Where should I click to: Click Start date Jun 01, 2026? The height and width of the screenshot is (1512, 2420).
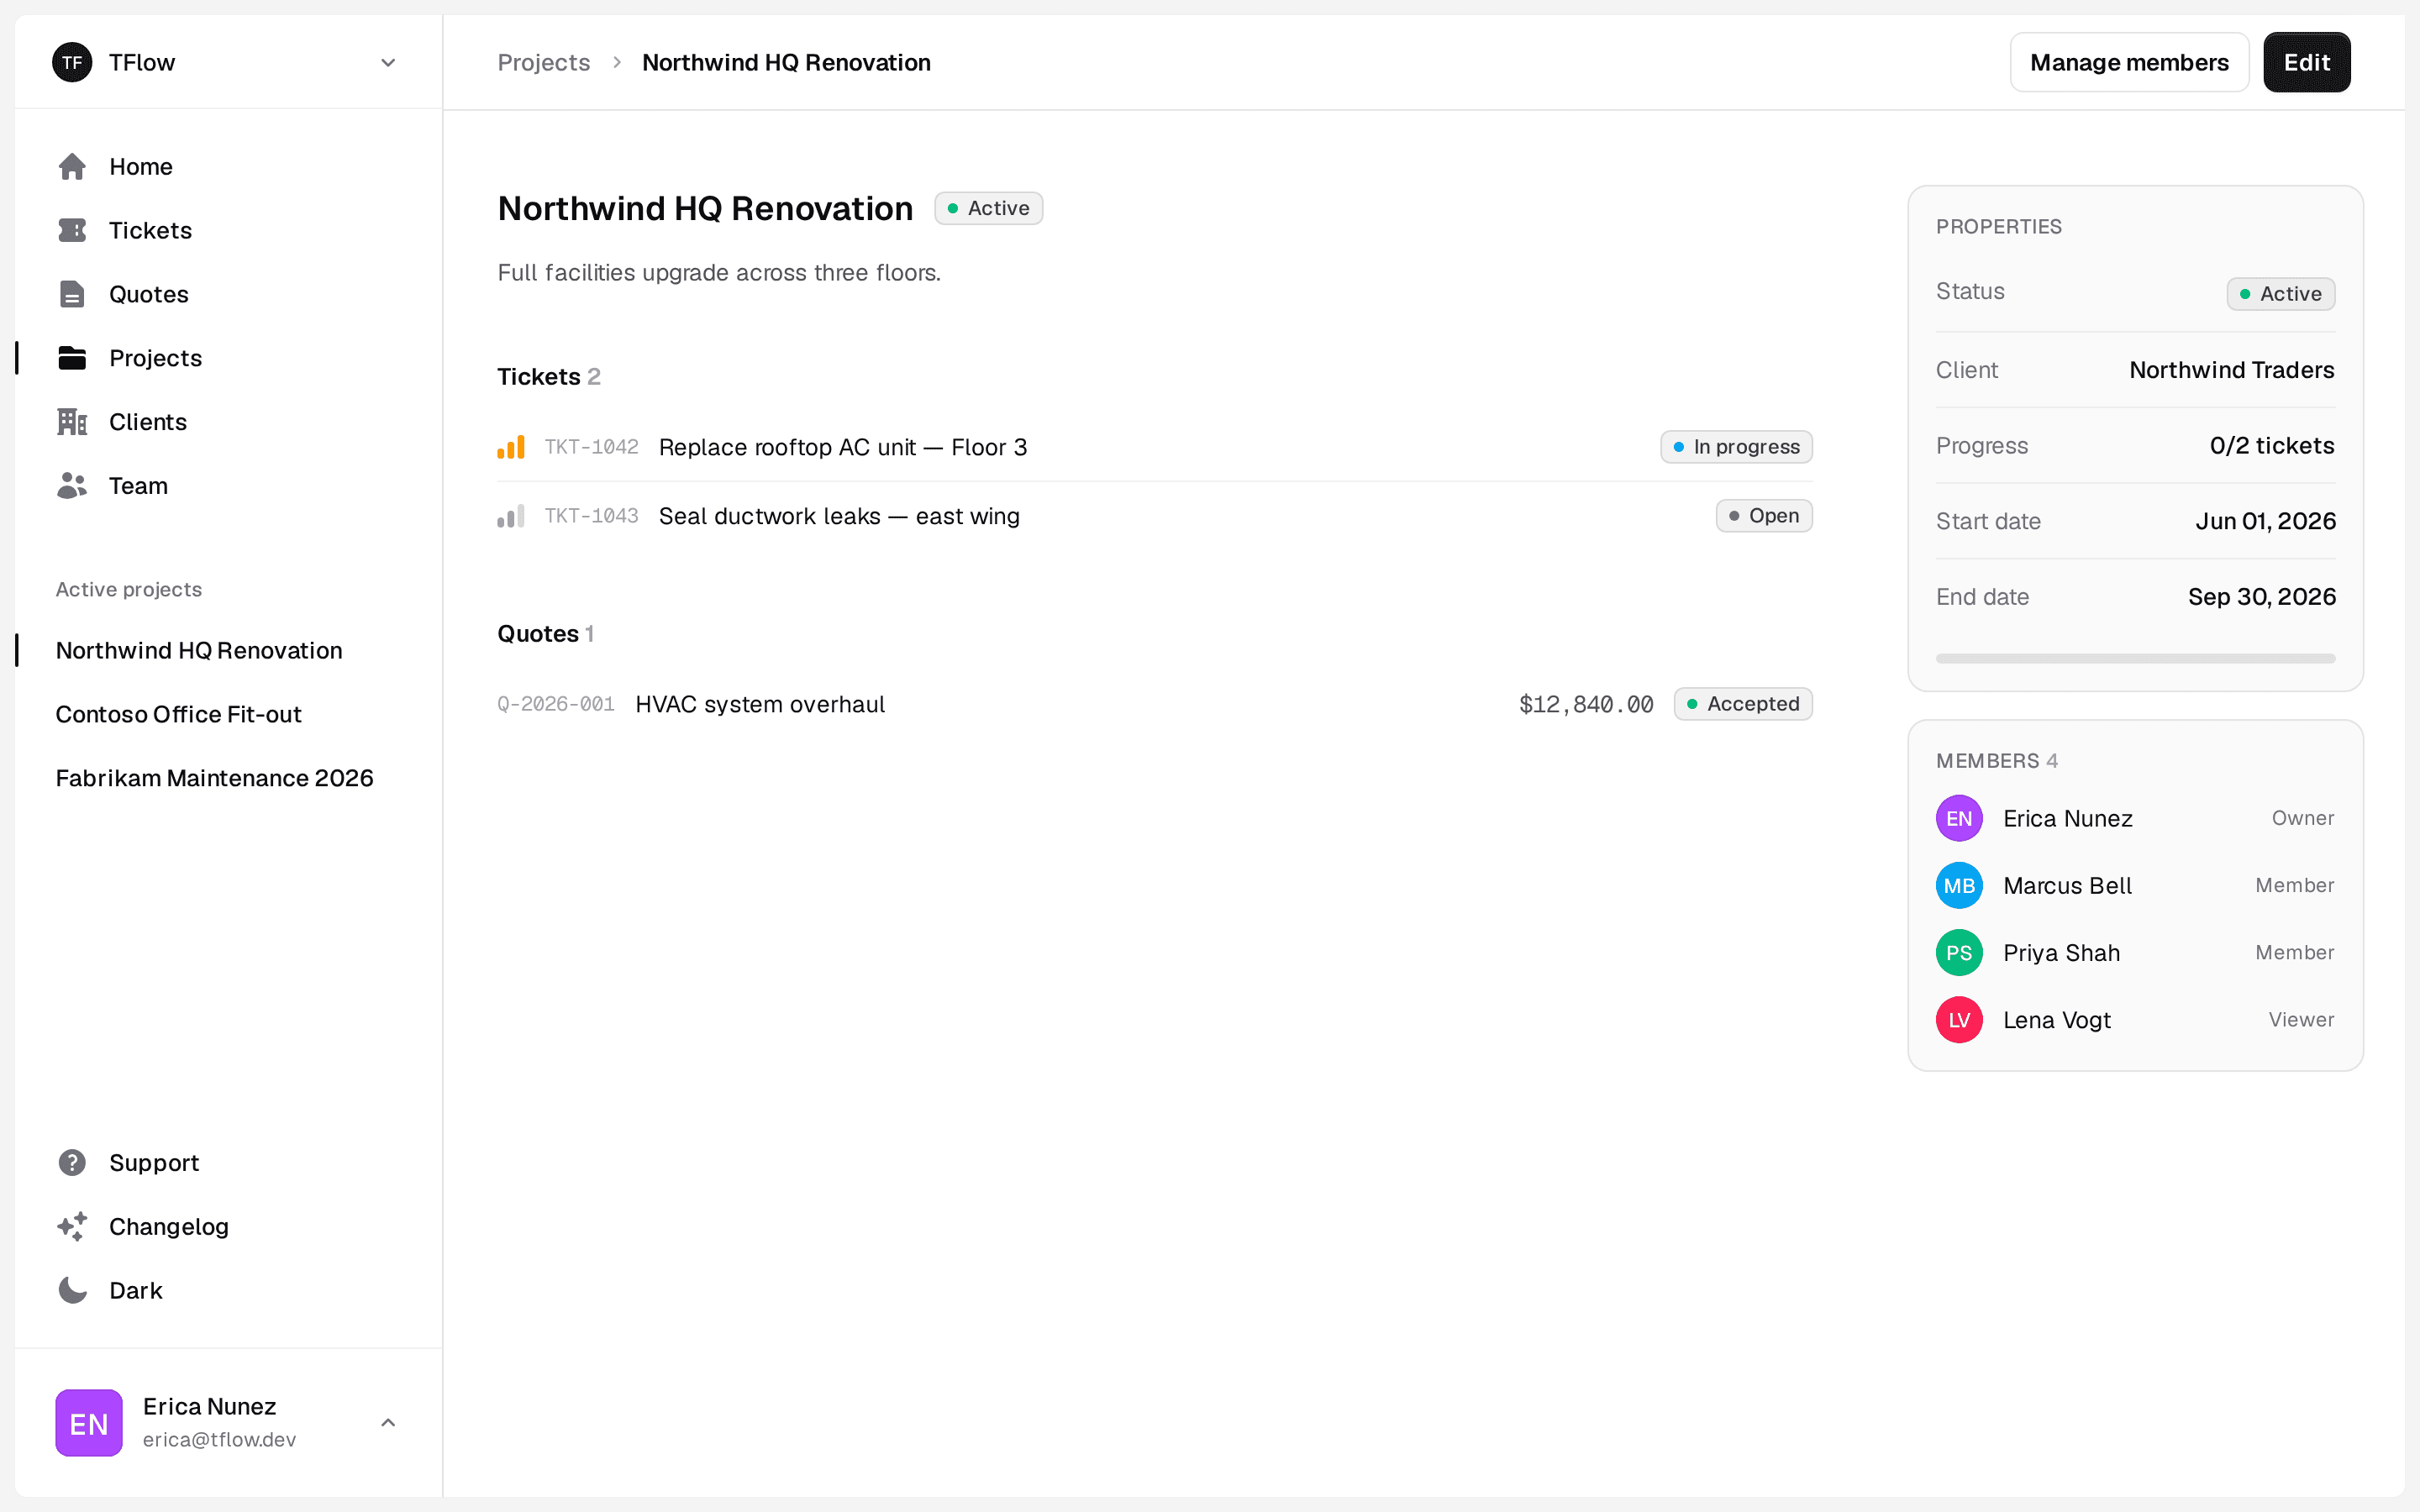point(2265,521)
